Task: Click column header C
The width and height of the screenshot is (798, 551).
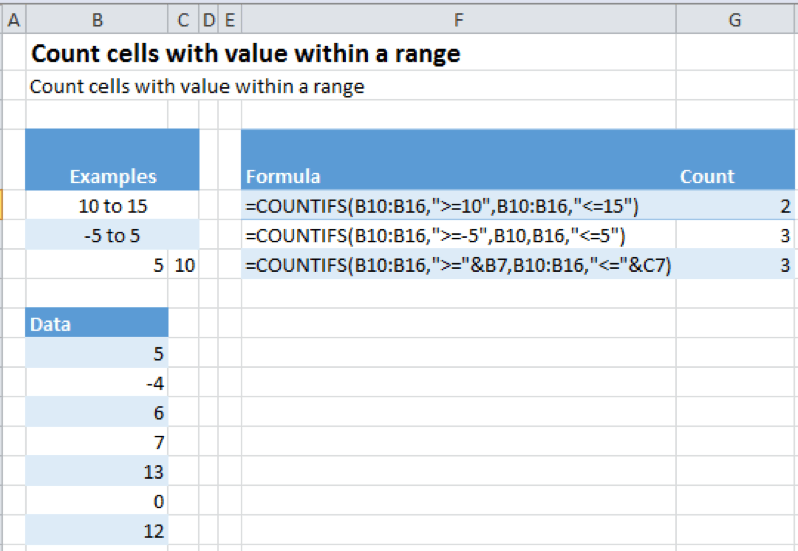Action: click(x=183, y=19)
